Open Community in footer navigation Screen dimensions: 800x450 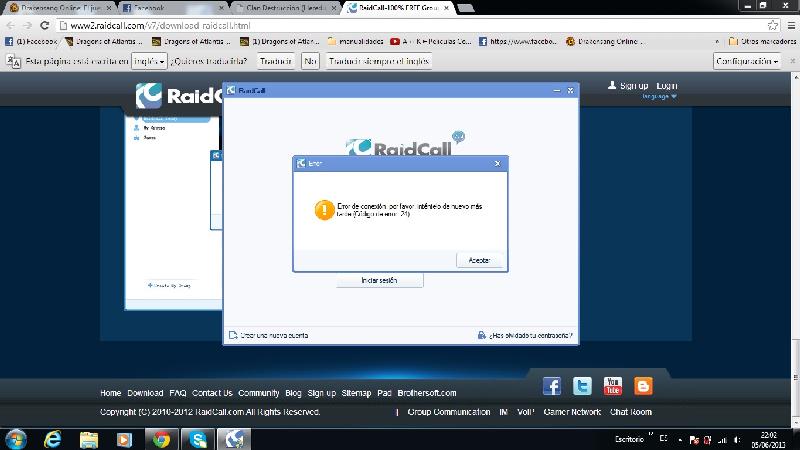(x=259, y=393)
